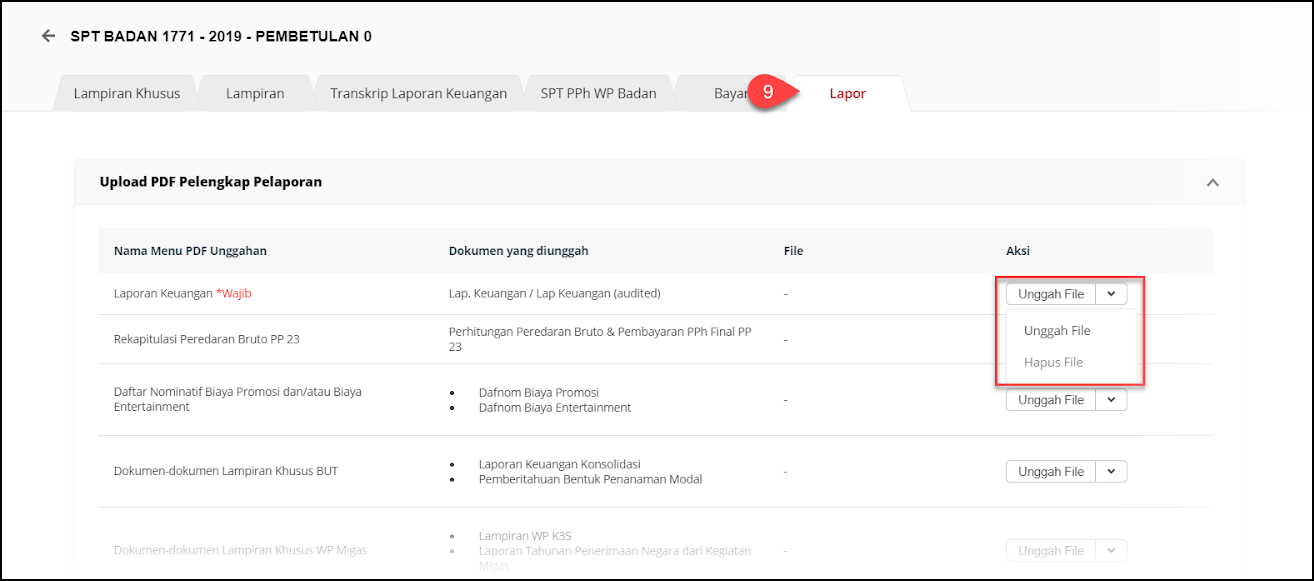Click the back arrow beside SPT BADAN title
This screenshot has height=581, width=1314.
click(48, 36)
